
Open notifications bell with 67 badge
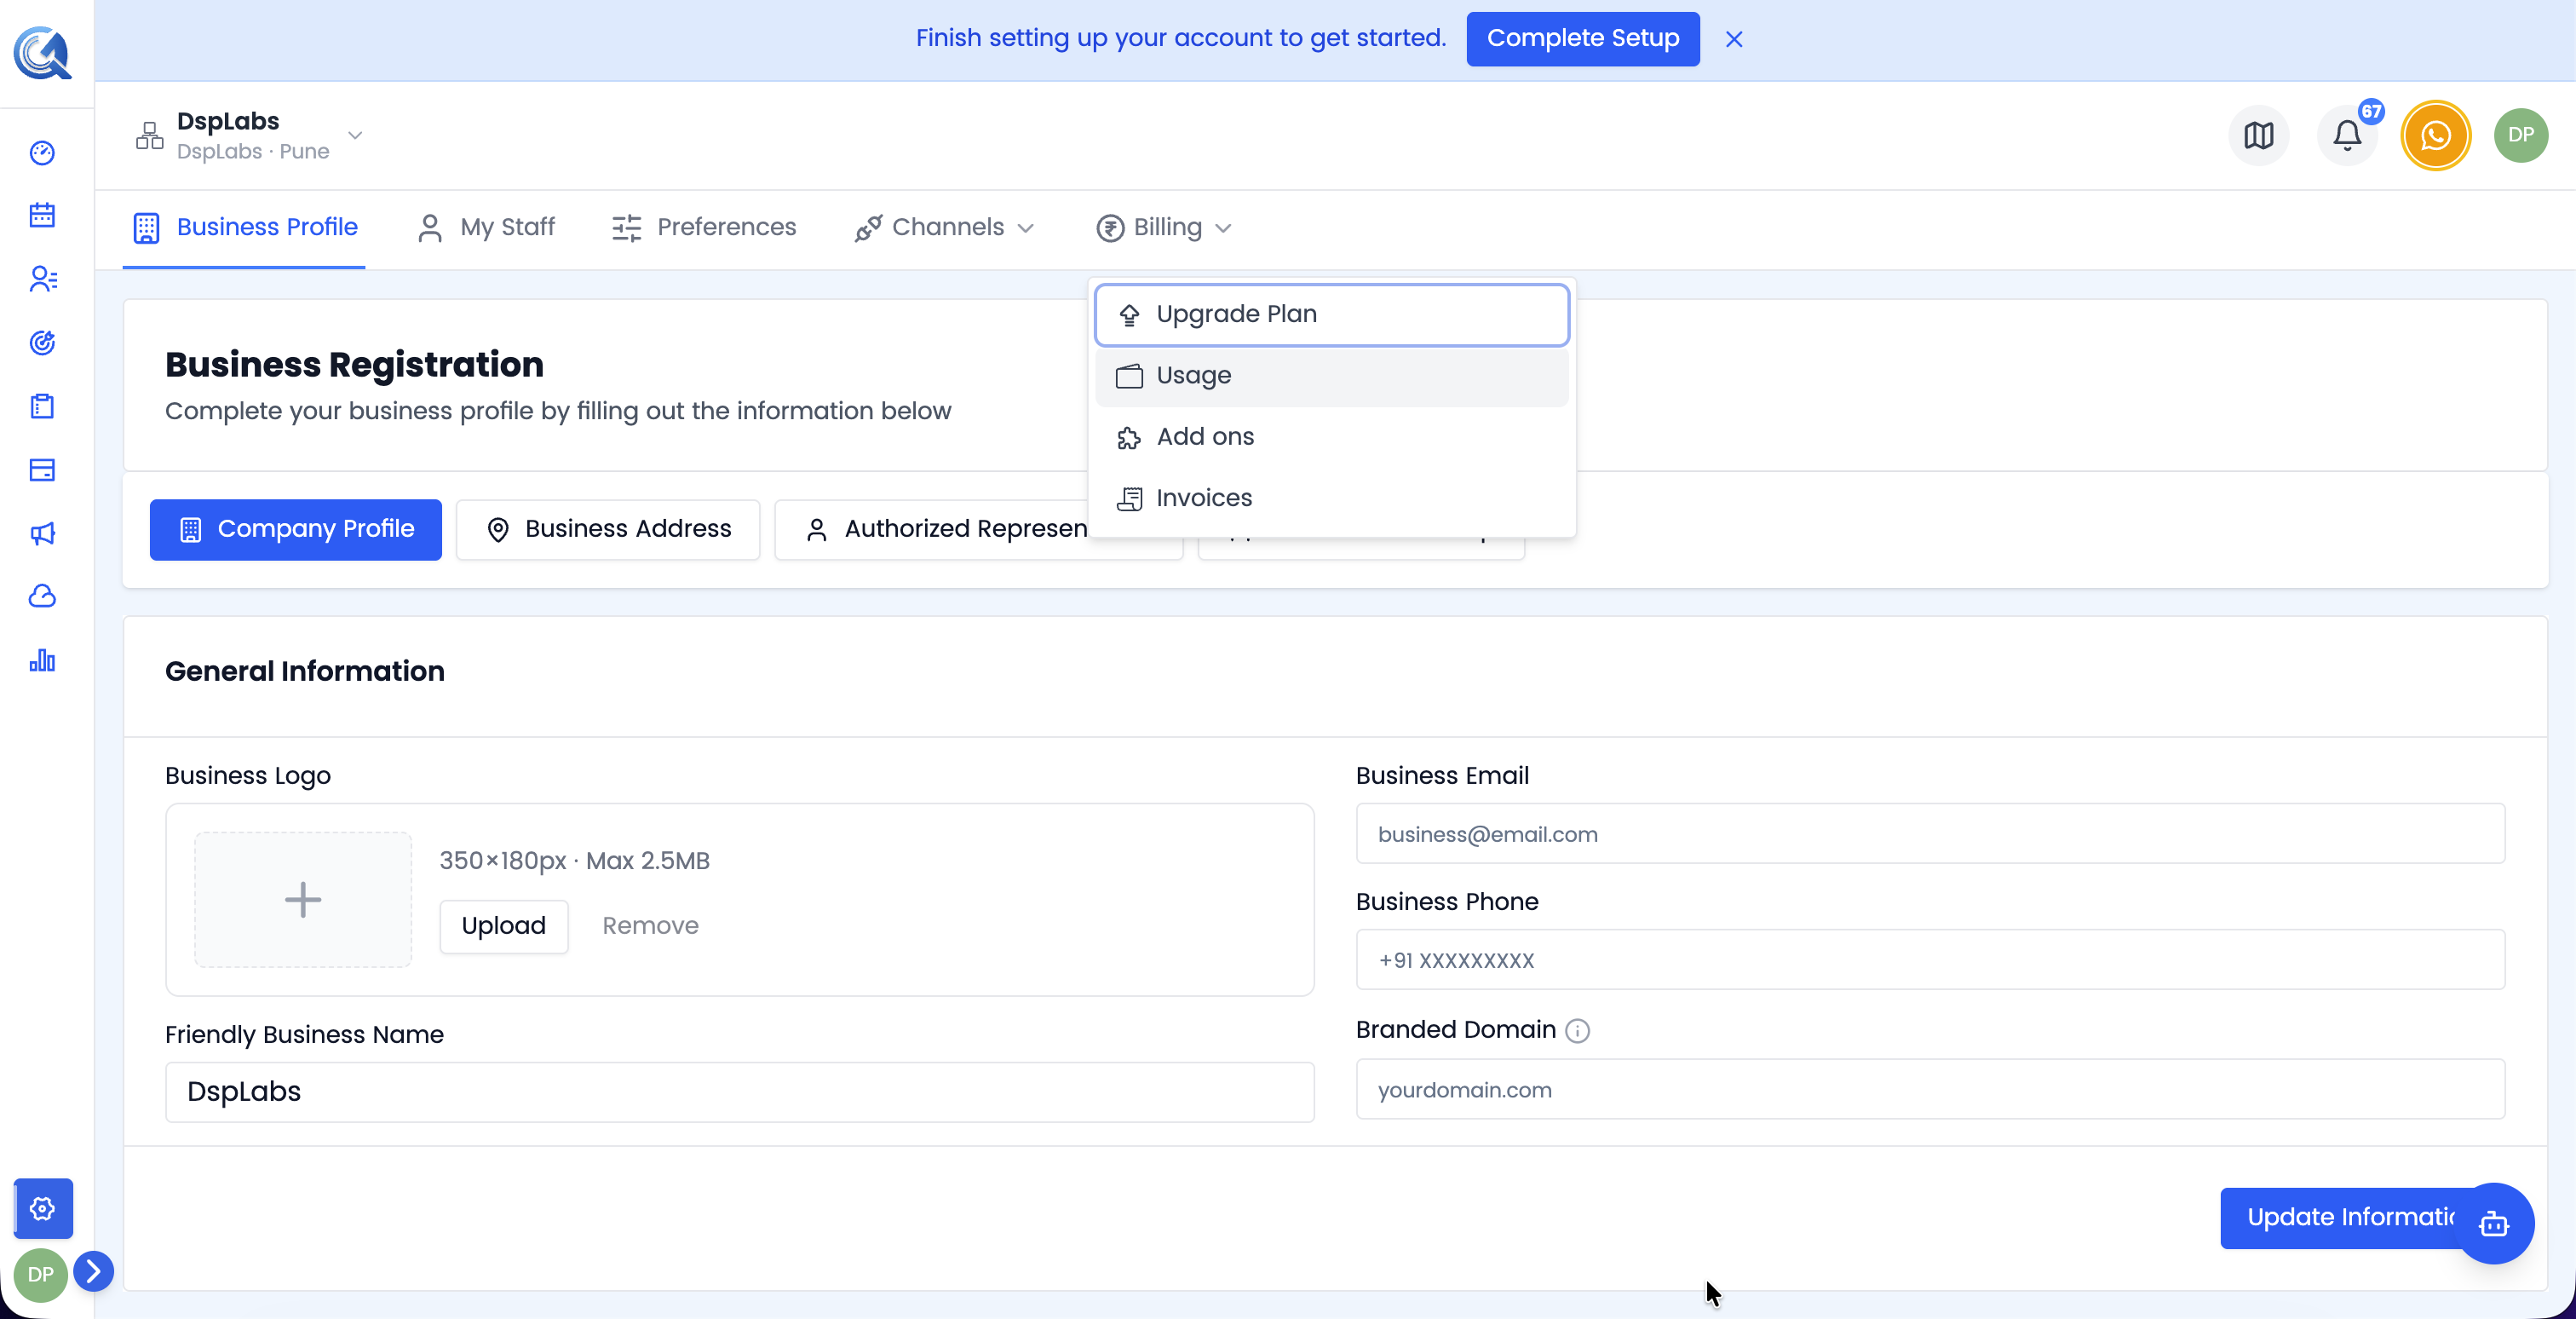pyautogui.click(x=2347, y=135)
